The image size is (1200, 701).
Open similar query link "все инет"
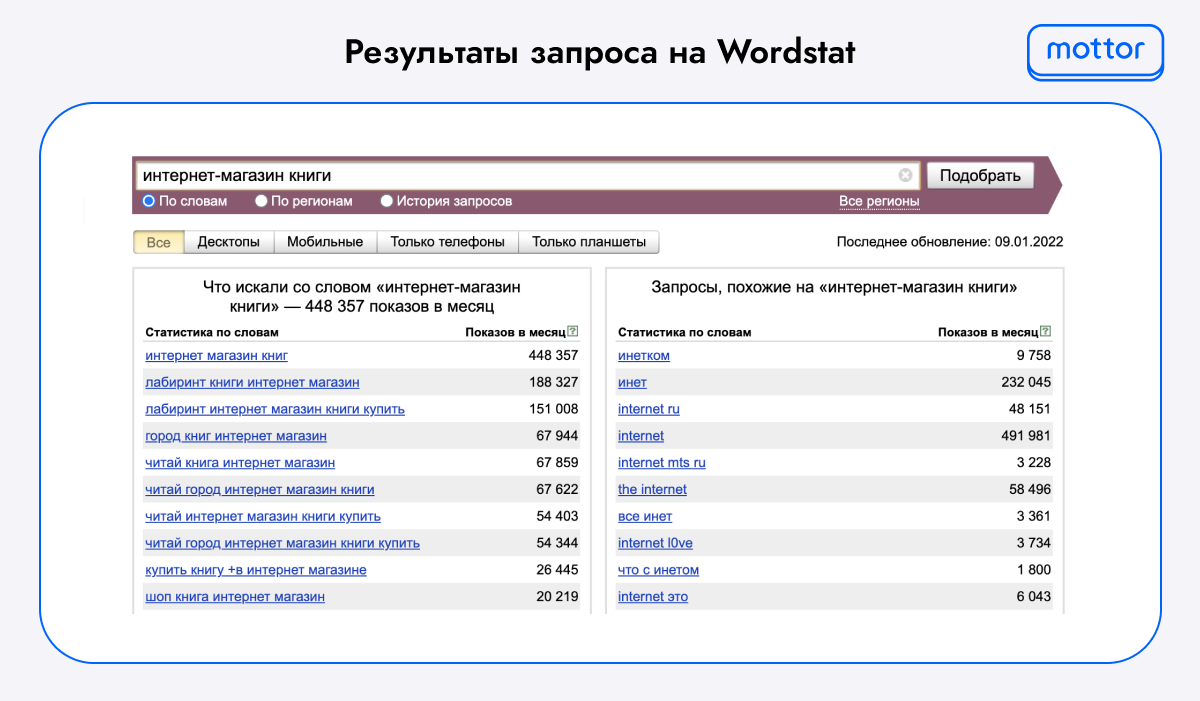coord(645,516)
